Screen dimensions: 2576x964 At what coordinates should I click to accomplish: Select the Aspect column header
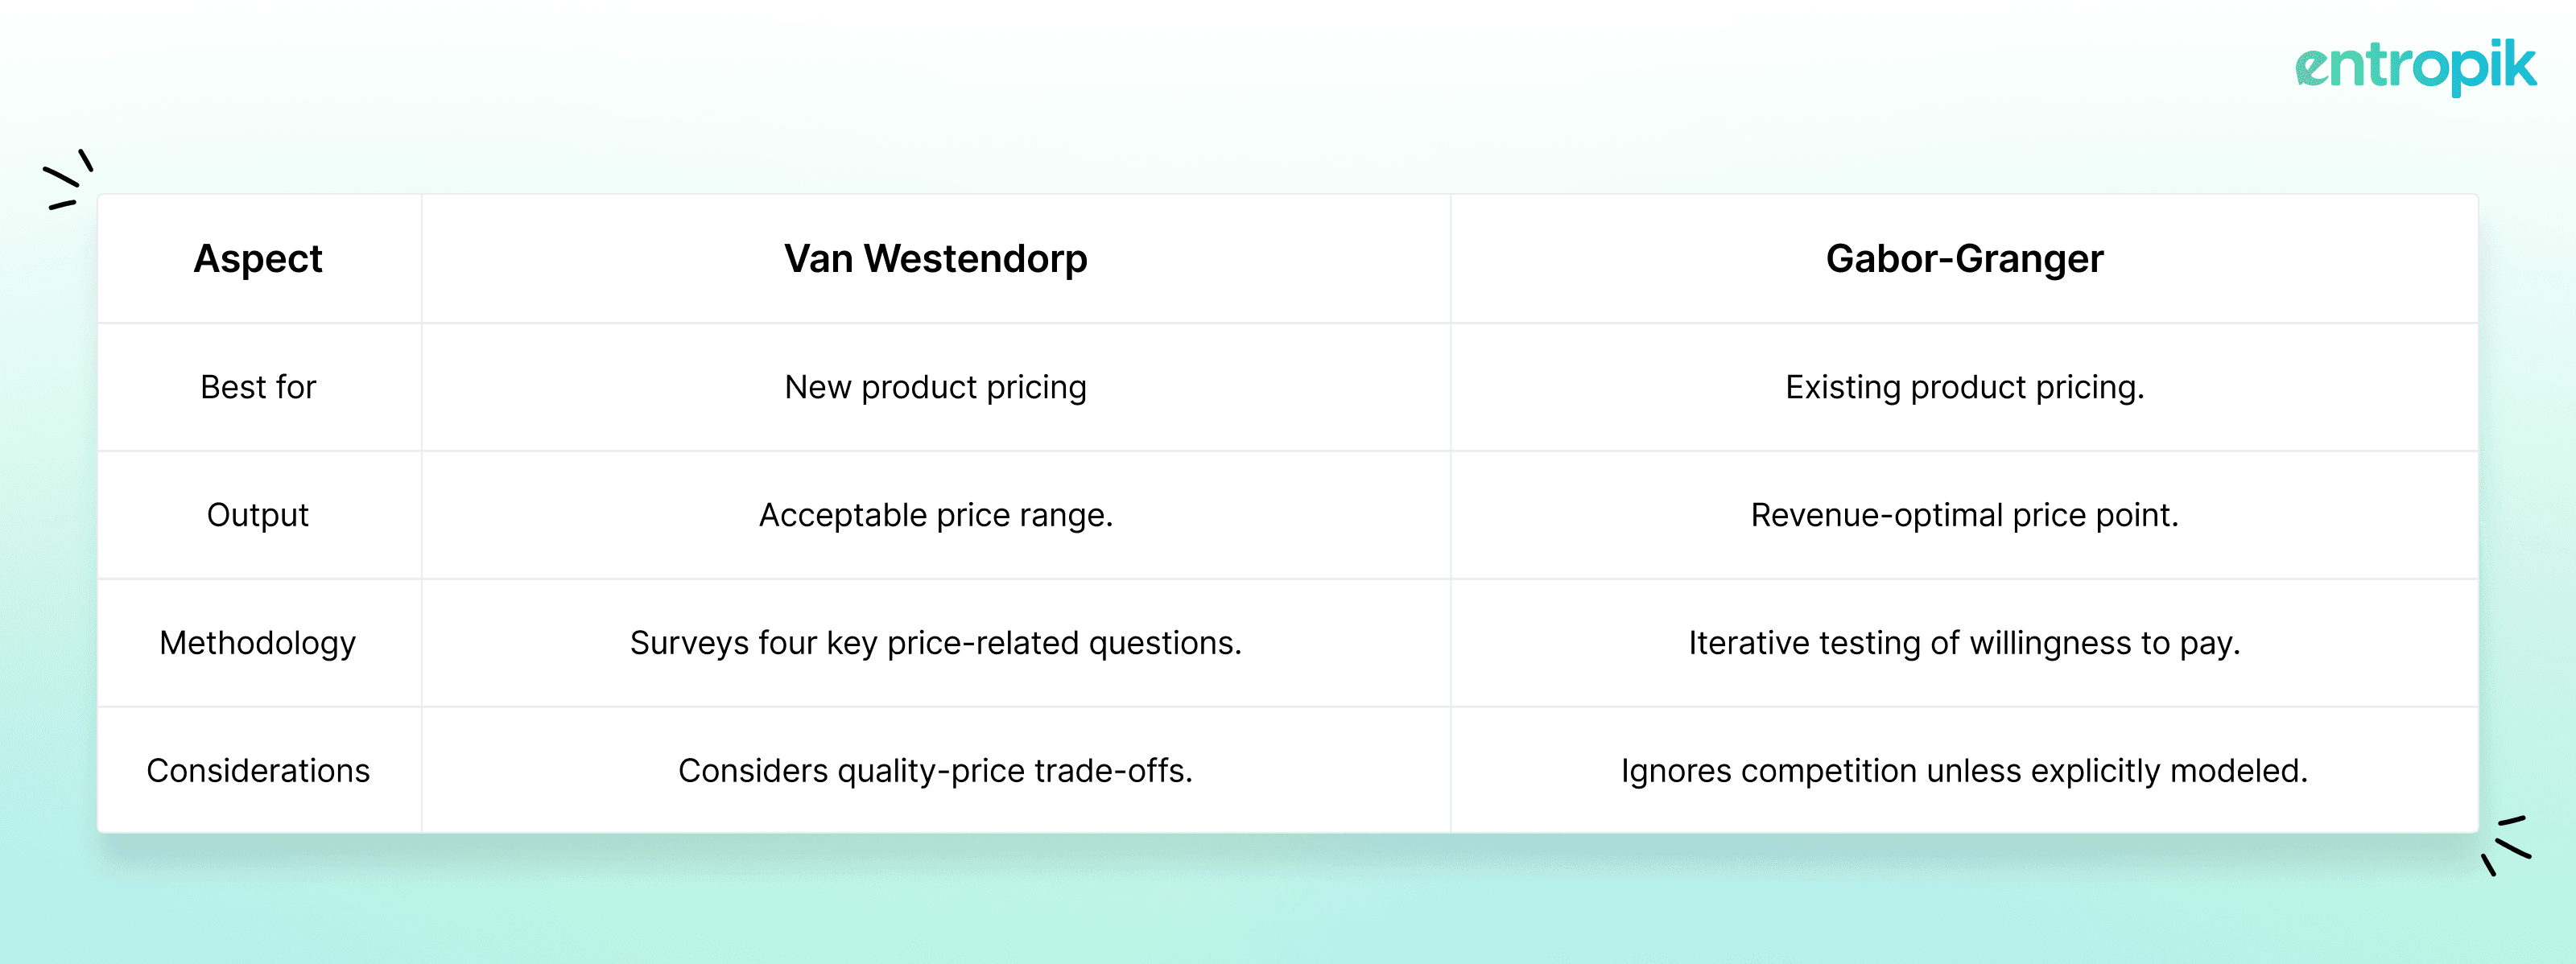[x=258, y=259]
